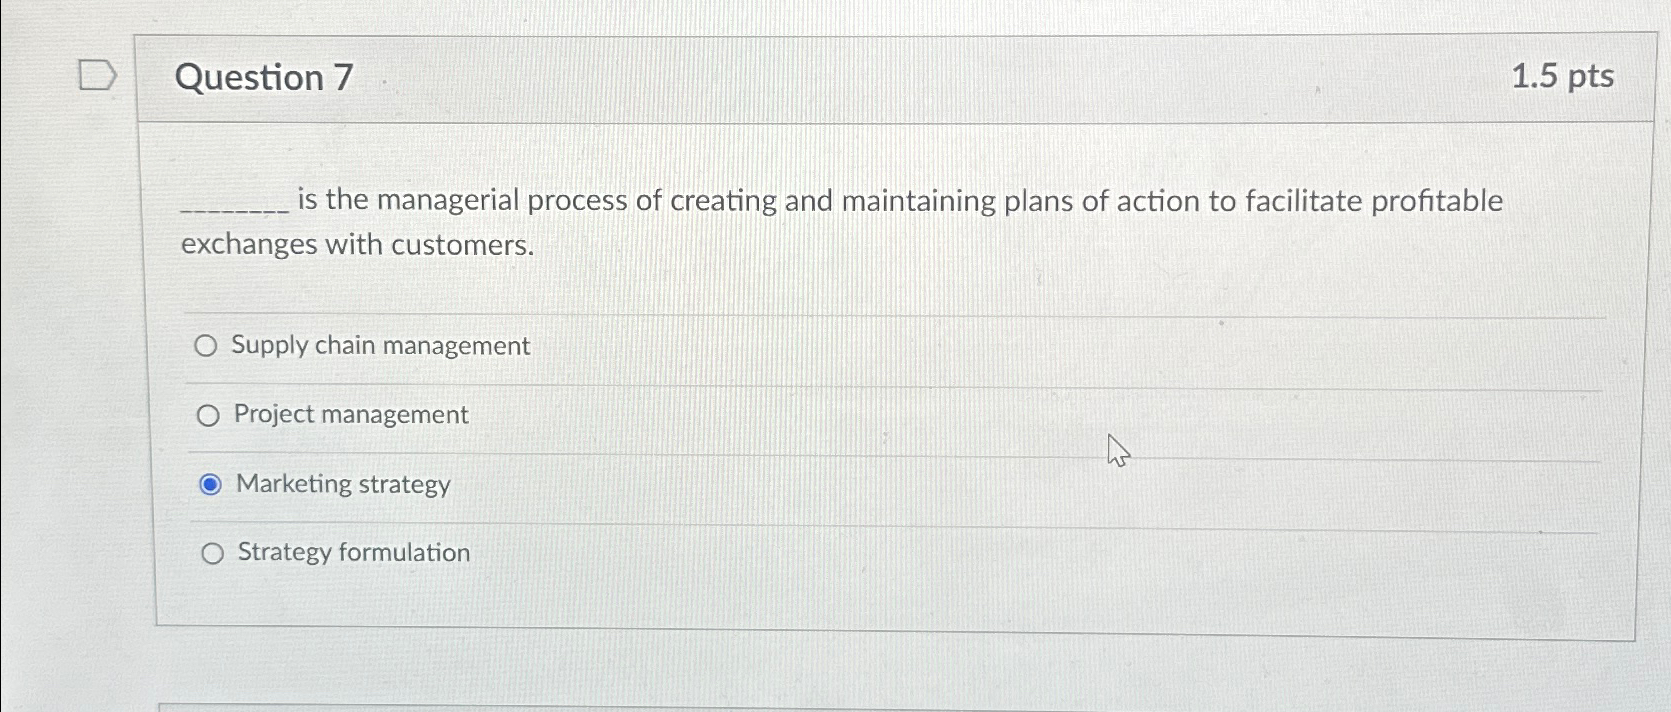Click the Marketing strategy answer text

[342, 484]
